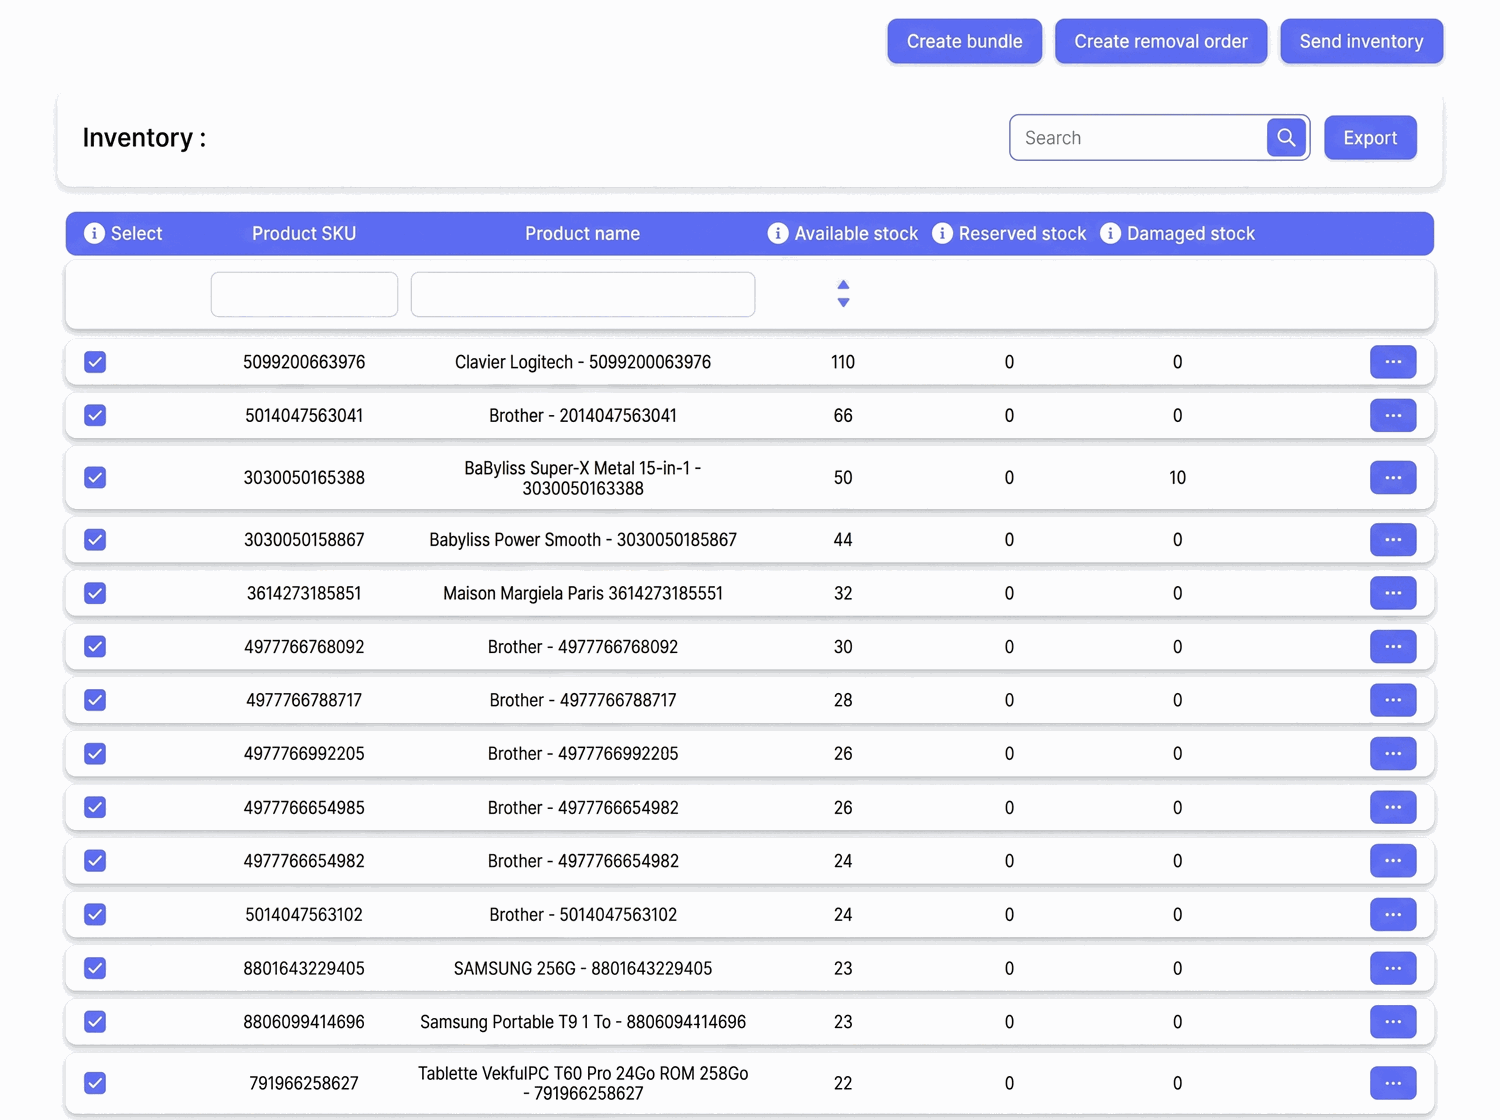The image size is (1500, 1120).
Task: Click the Product name column header
Action: coord(582,233)
